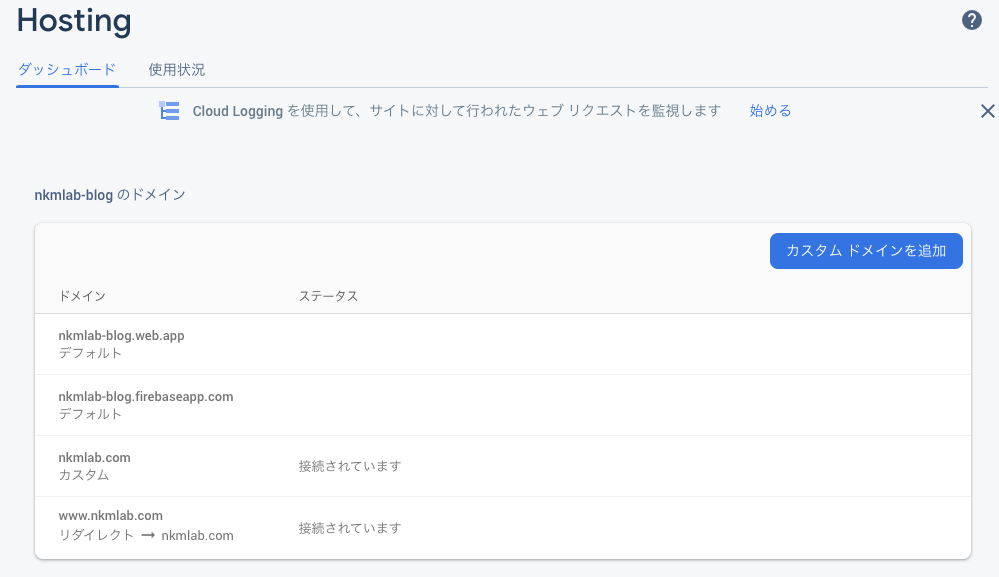The height and width of the screenshot is (577, 999).
Task: Click nkmlab.com status 接続されています
Action: click(x=350, y=466)
